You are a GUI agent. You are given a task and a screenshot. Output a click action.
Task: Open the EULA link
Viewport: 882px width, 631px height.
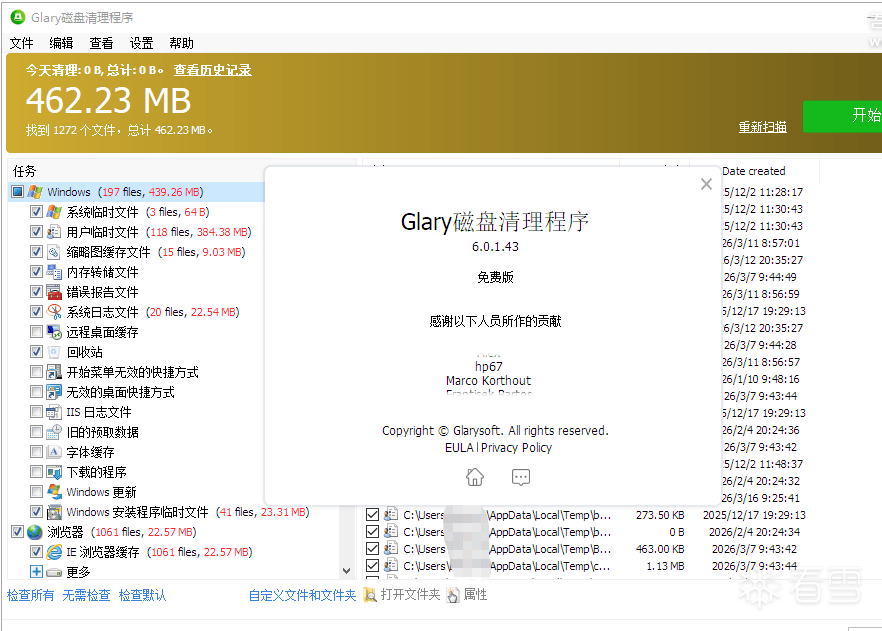(x=459, y=448)
